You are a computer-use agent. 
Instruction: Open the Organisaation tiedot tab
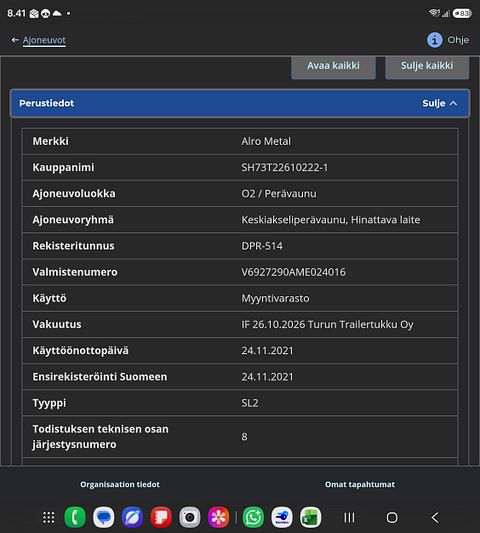pyautogui.click(x=120, y=484)
